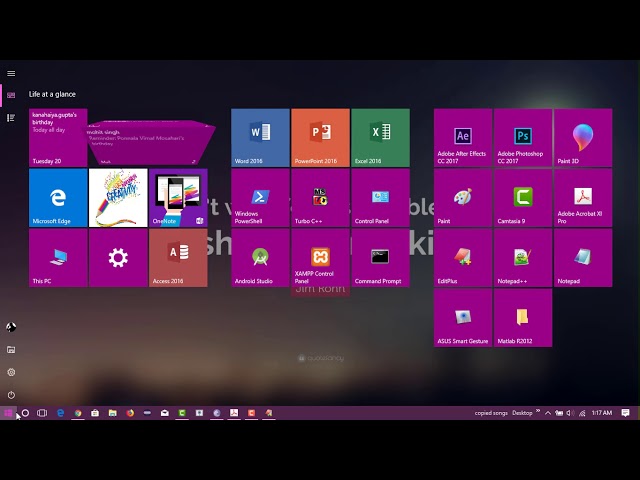The width and height of the screenshot is (640, 480).
Task: Open the calendar tile showing Tuesday 20
Action: point(58,137)
